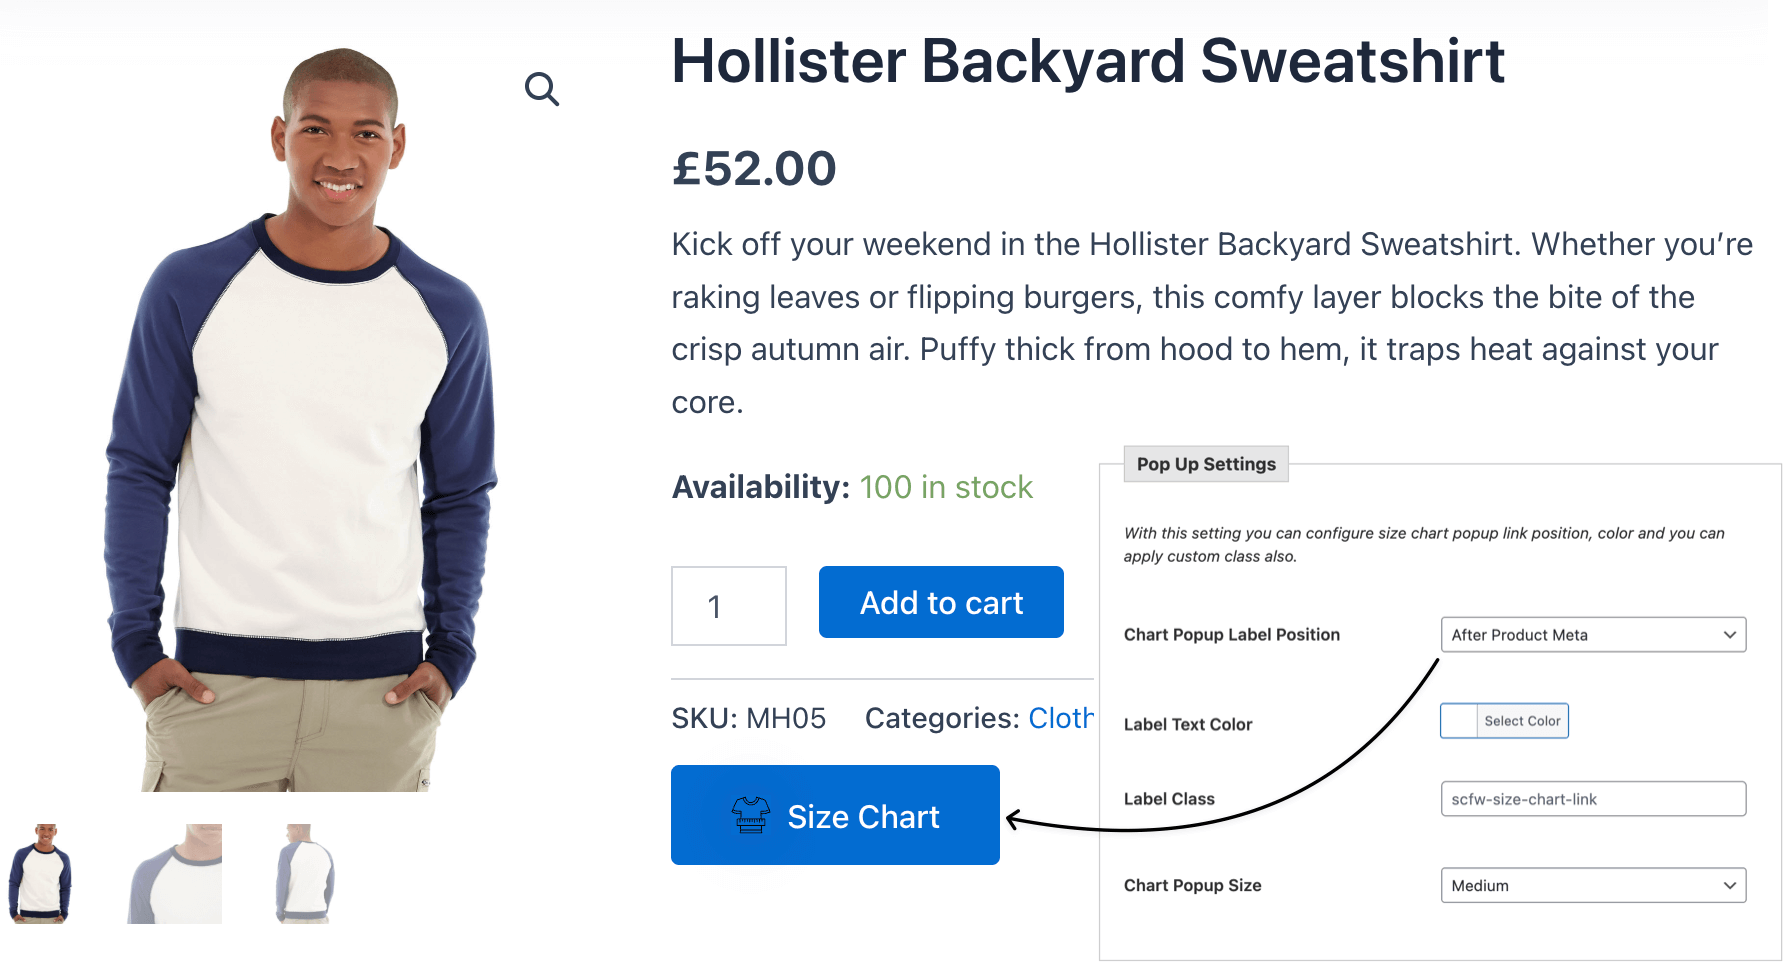1786x966 pixels.
Task: Click the 100 in stock availability text
Action: (946, 487)
